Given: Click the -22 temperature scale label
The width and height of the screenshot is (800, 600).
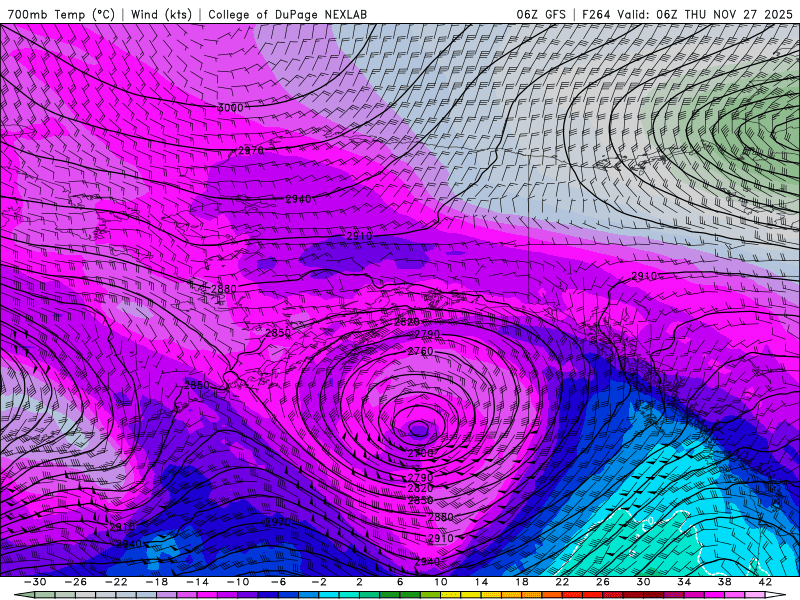Looking at the screenshot, I should click(116, 582).
